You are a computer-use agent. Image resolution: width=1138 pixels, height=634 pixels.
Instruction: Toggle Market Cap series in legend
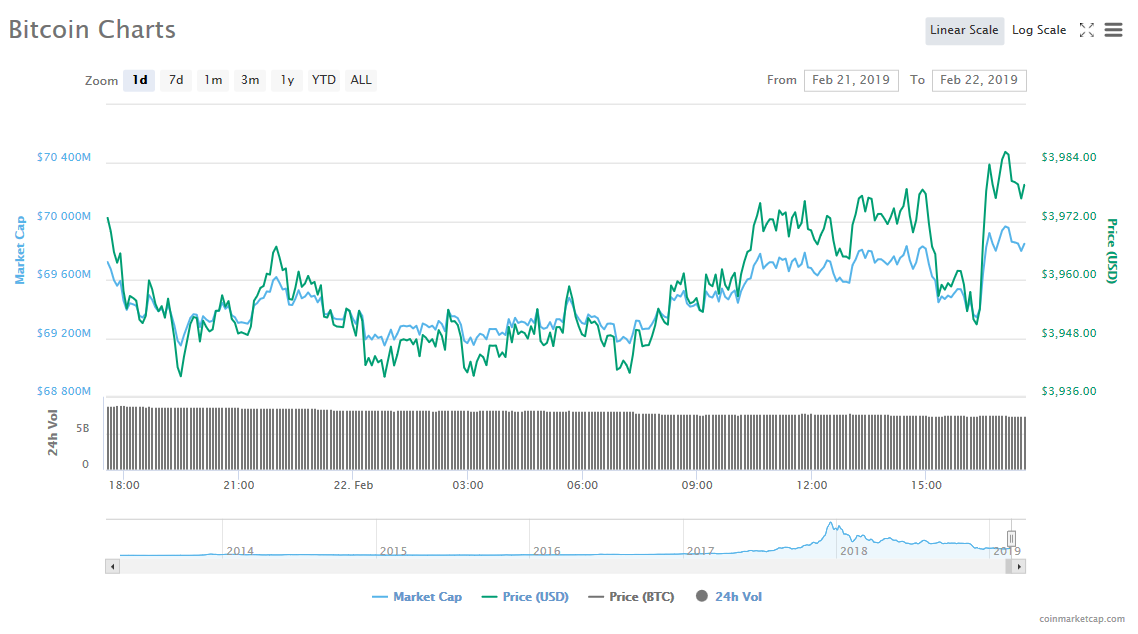[x=417, y=597]
